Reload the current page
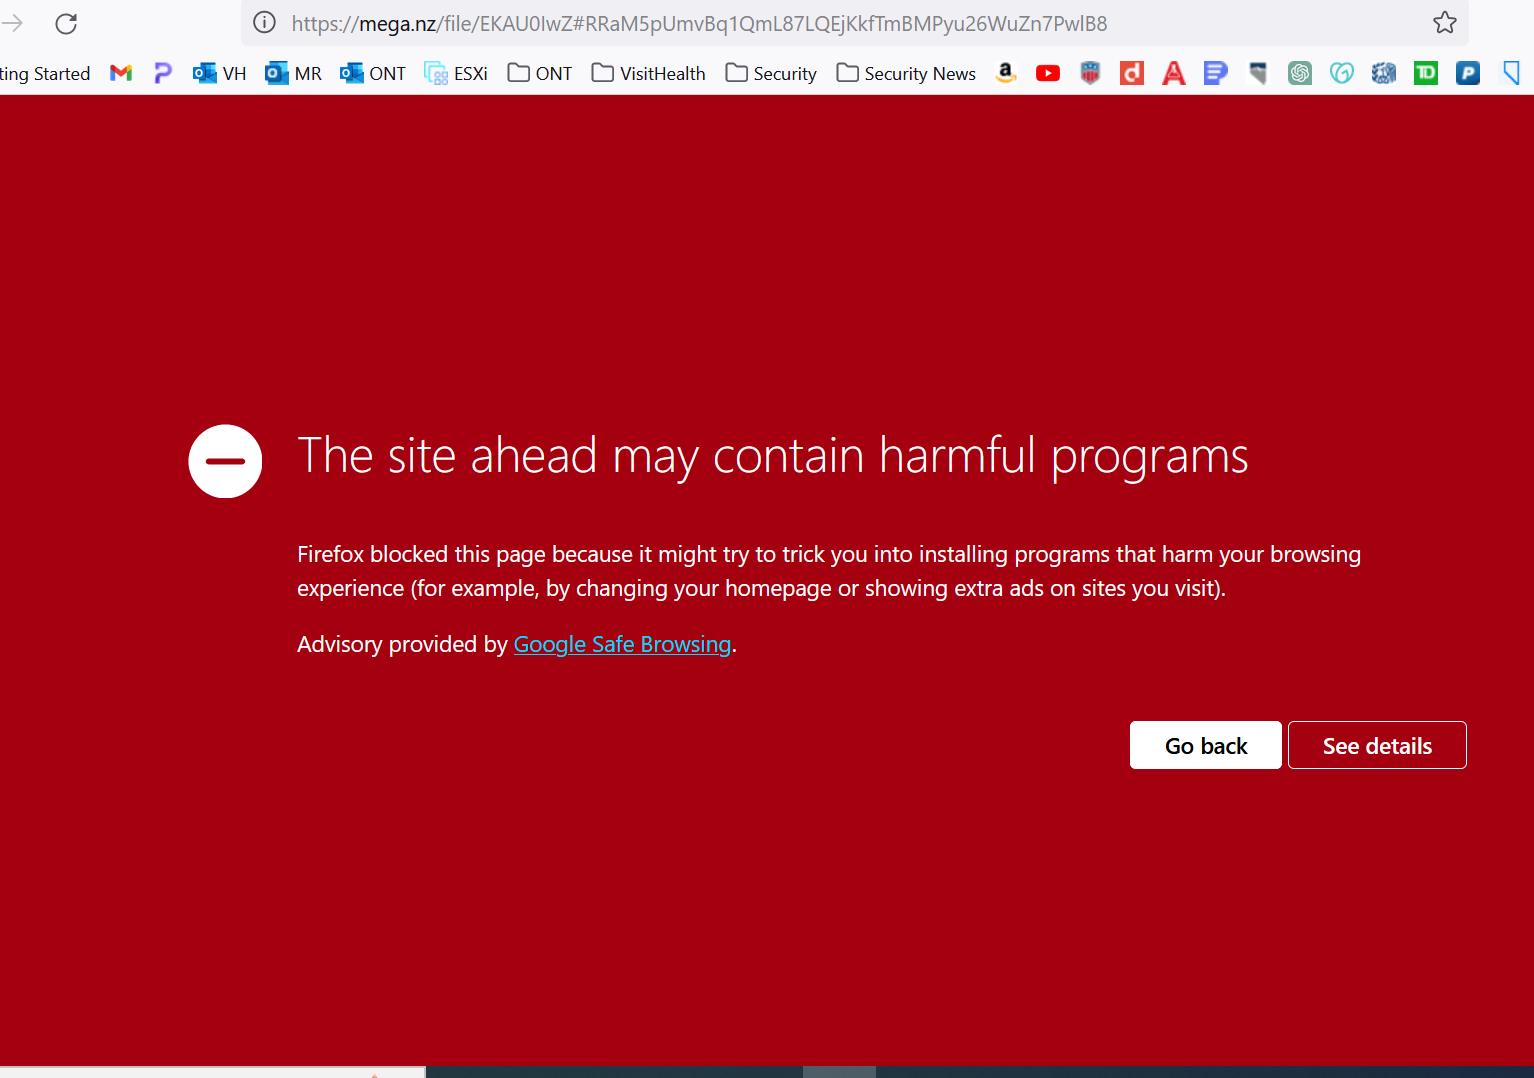The image size is (1534, 1078). coord(66,23)
